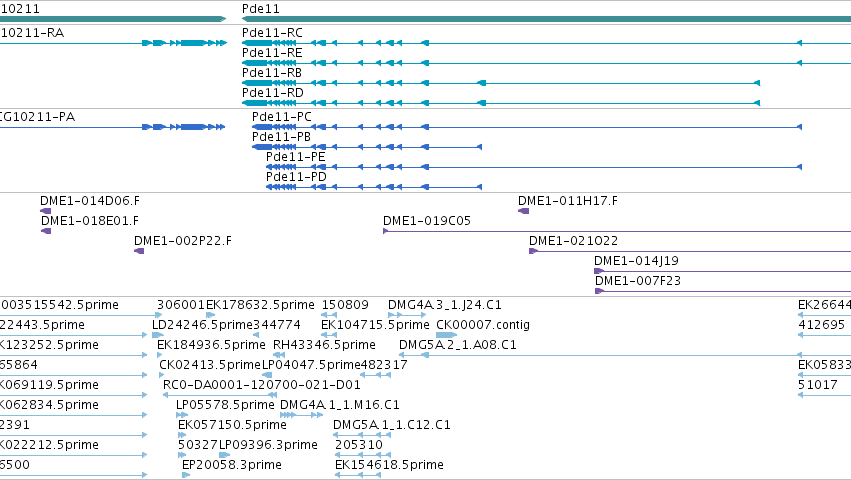Select the Pde11-PD protein label
The height and width of the screenshot is (480, 851).
296,177
